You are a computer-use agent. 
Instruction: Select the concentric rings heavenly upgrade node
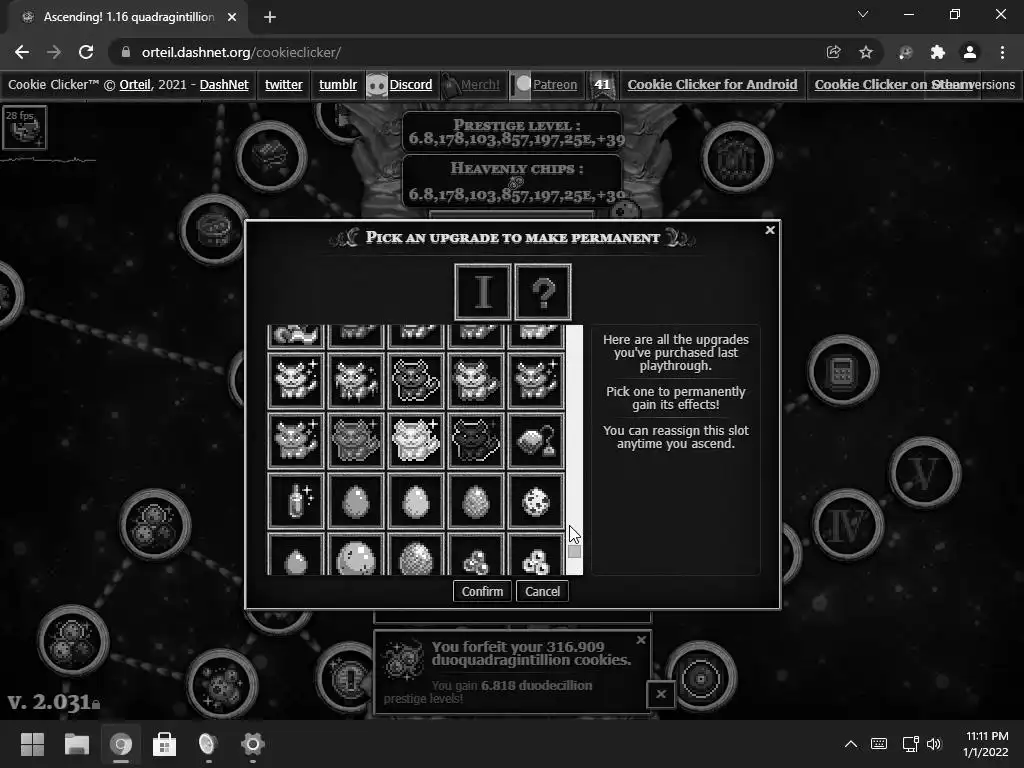[701, 678]
